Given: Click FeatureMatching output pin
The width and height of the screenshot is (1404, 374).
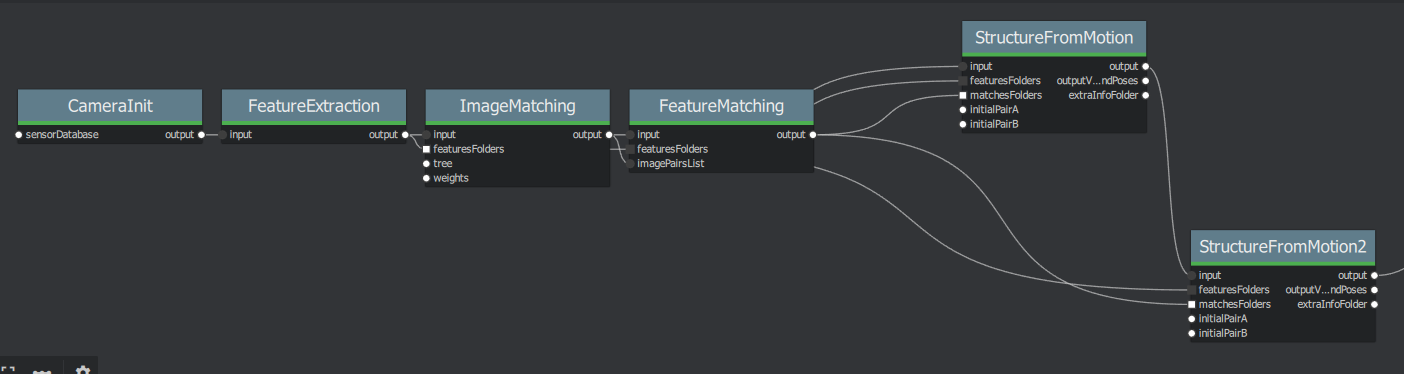Looking at the screenshot, I should 813,134.
